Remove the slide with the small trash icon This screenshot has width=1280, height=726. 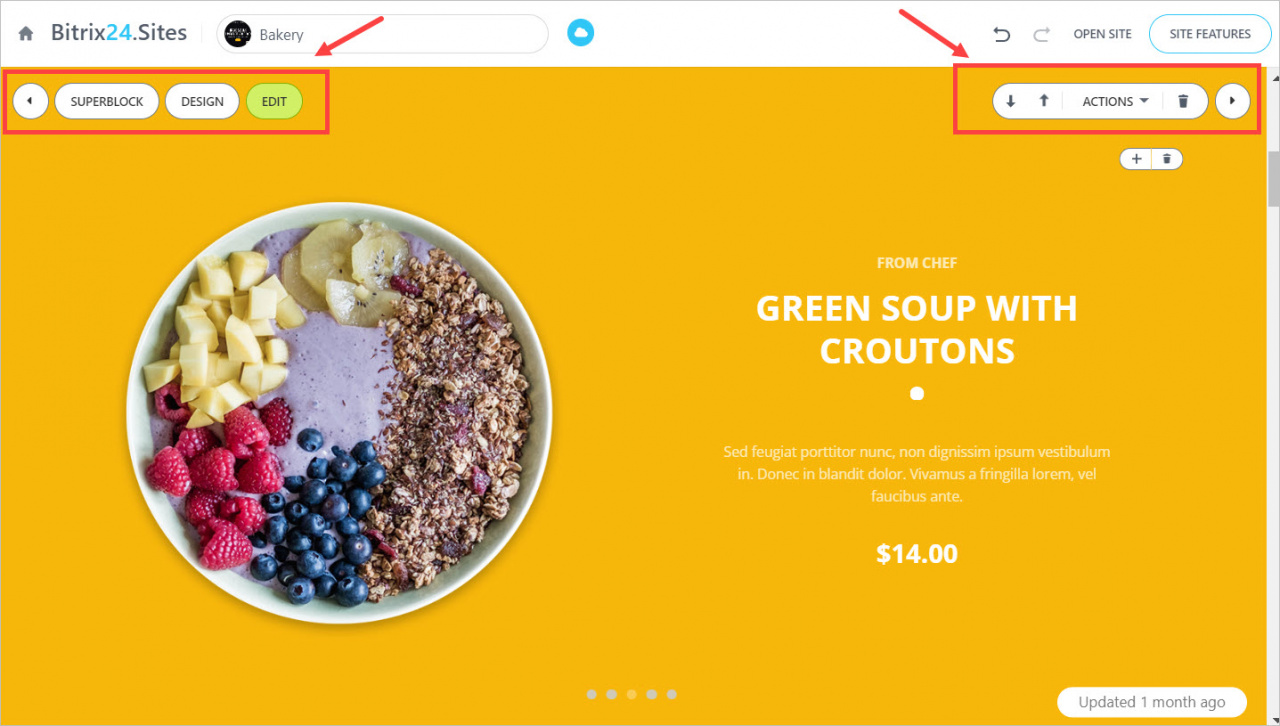click(1167, 159)
